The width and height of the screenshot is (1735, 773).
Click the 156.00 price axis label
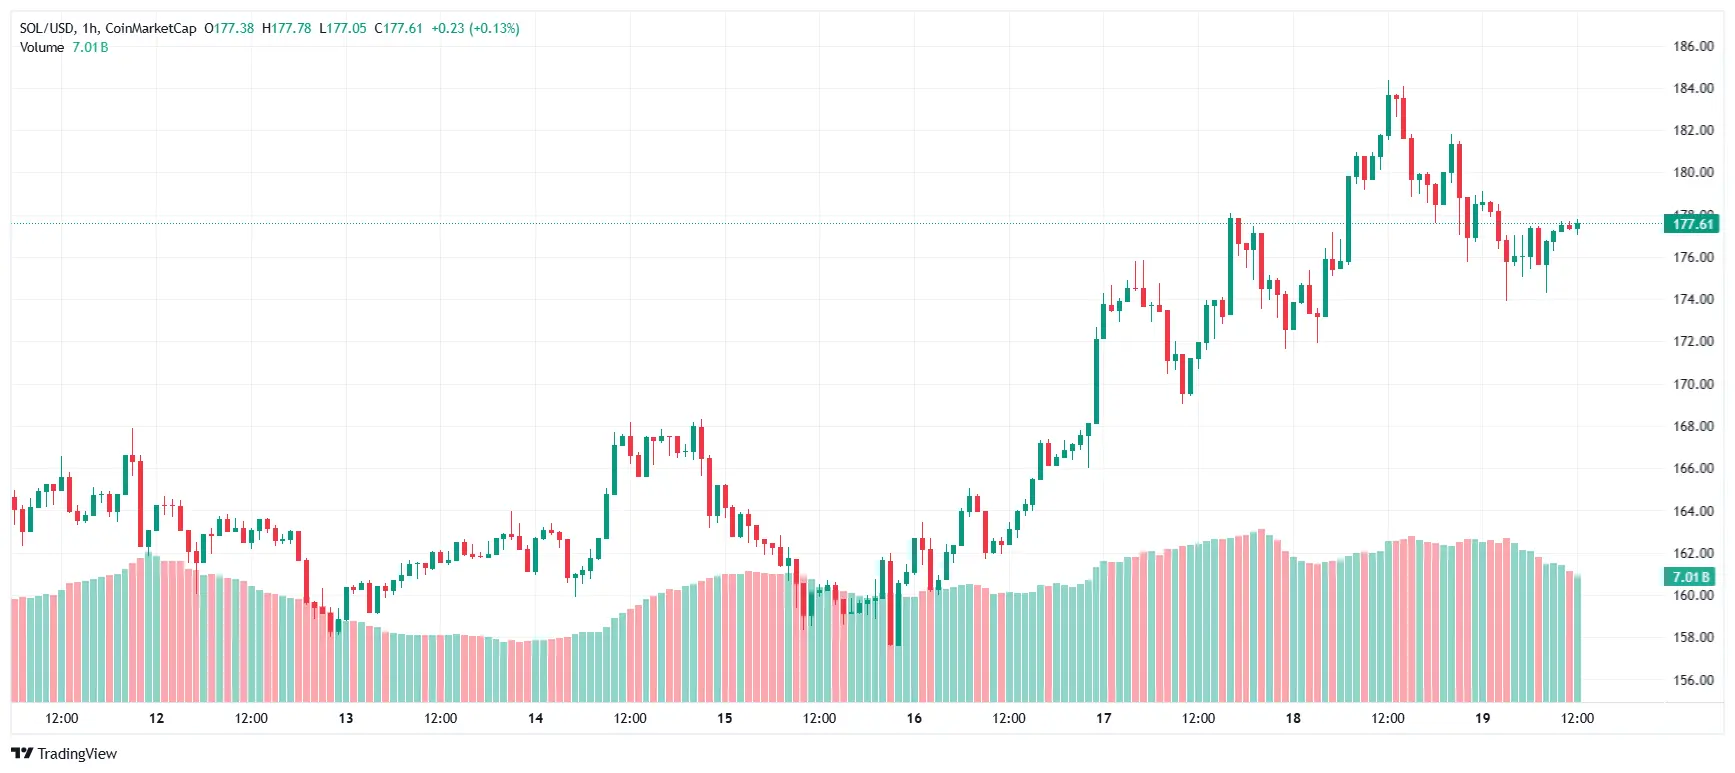coord(1693,680)
